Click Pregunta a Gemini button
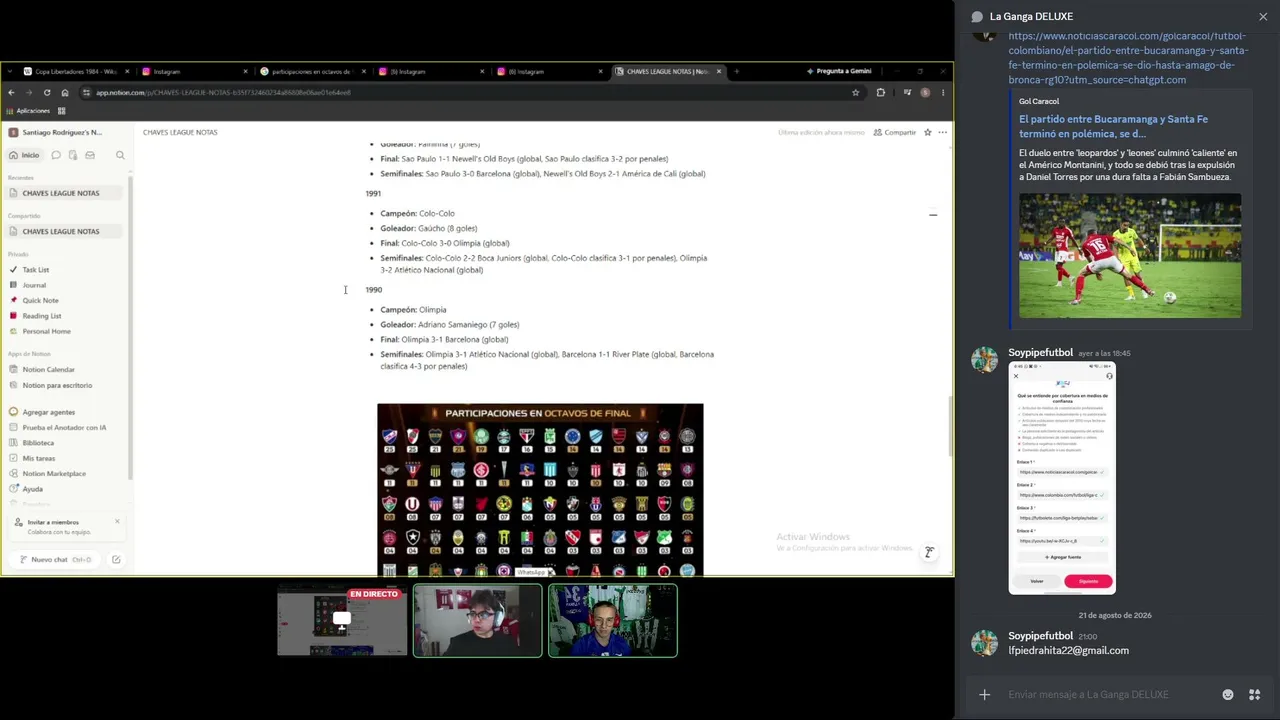Image resolution: width=1280 pixels, height=720 pixels. 838,71
